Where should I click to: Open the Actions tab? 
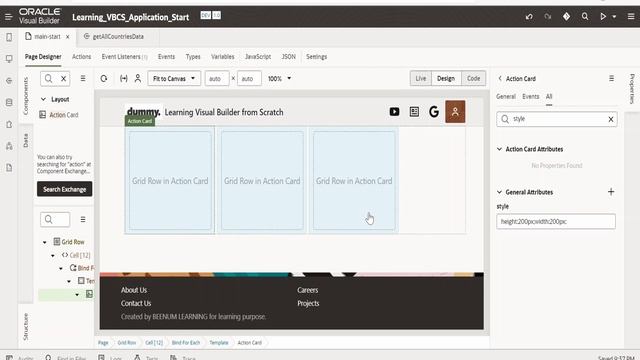click(x=82, y=57)
